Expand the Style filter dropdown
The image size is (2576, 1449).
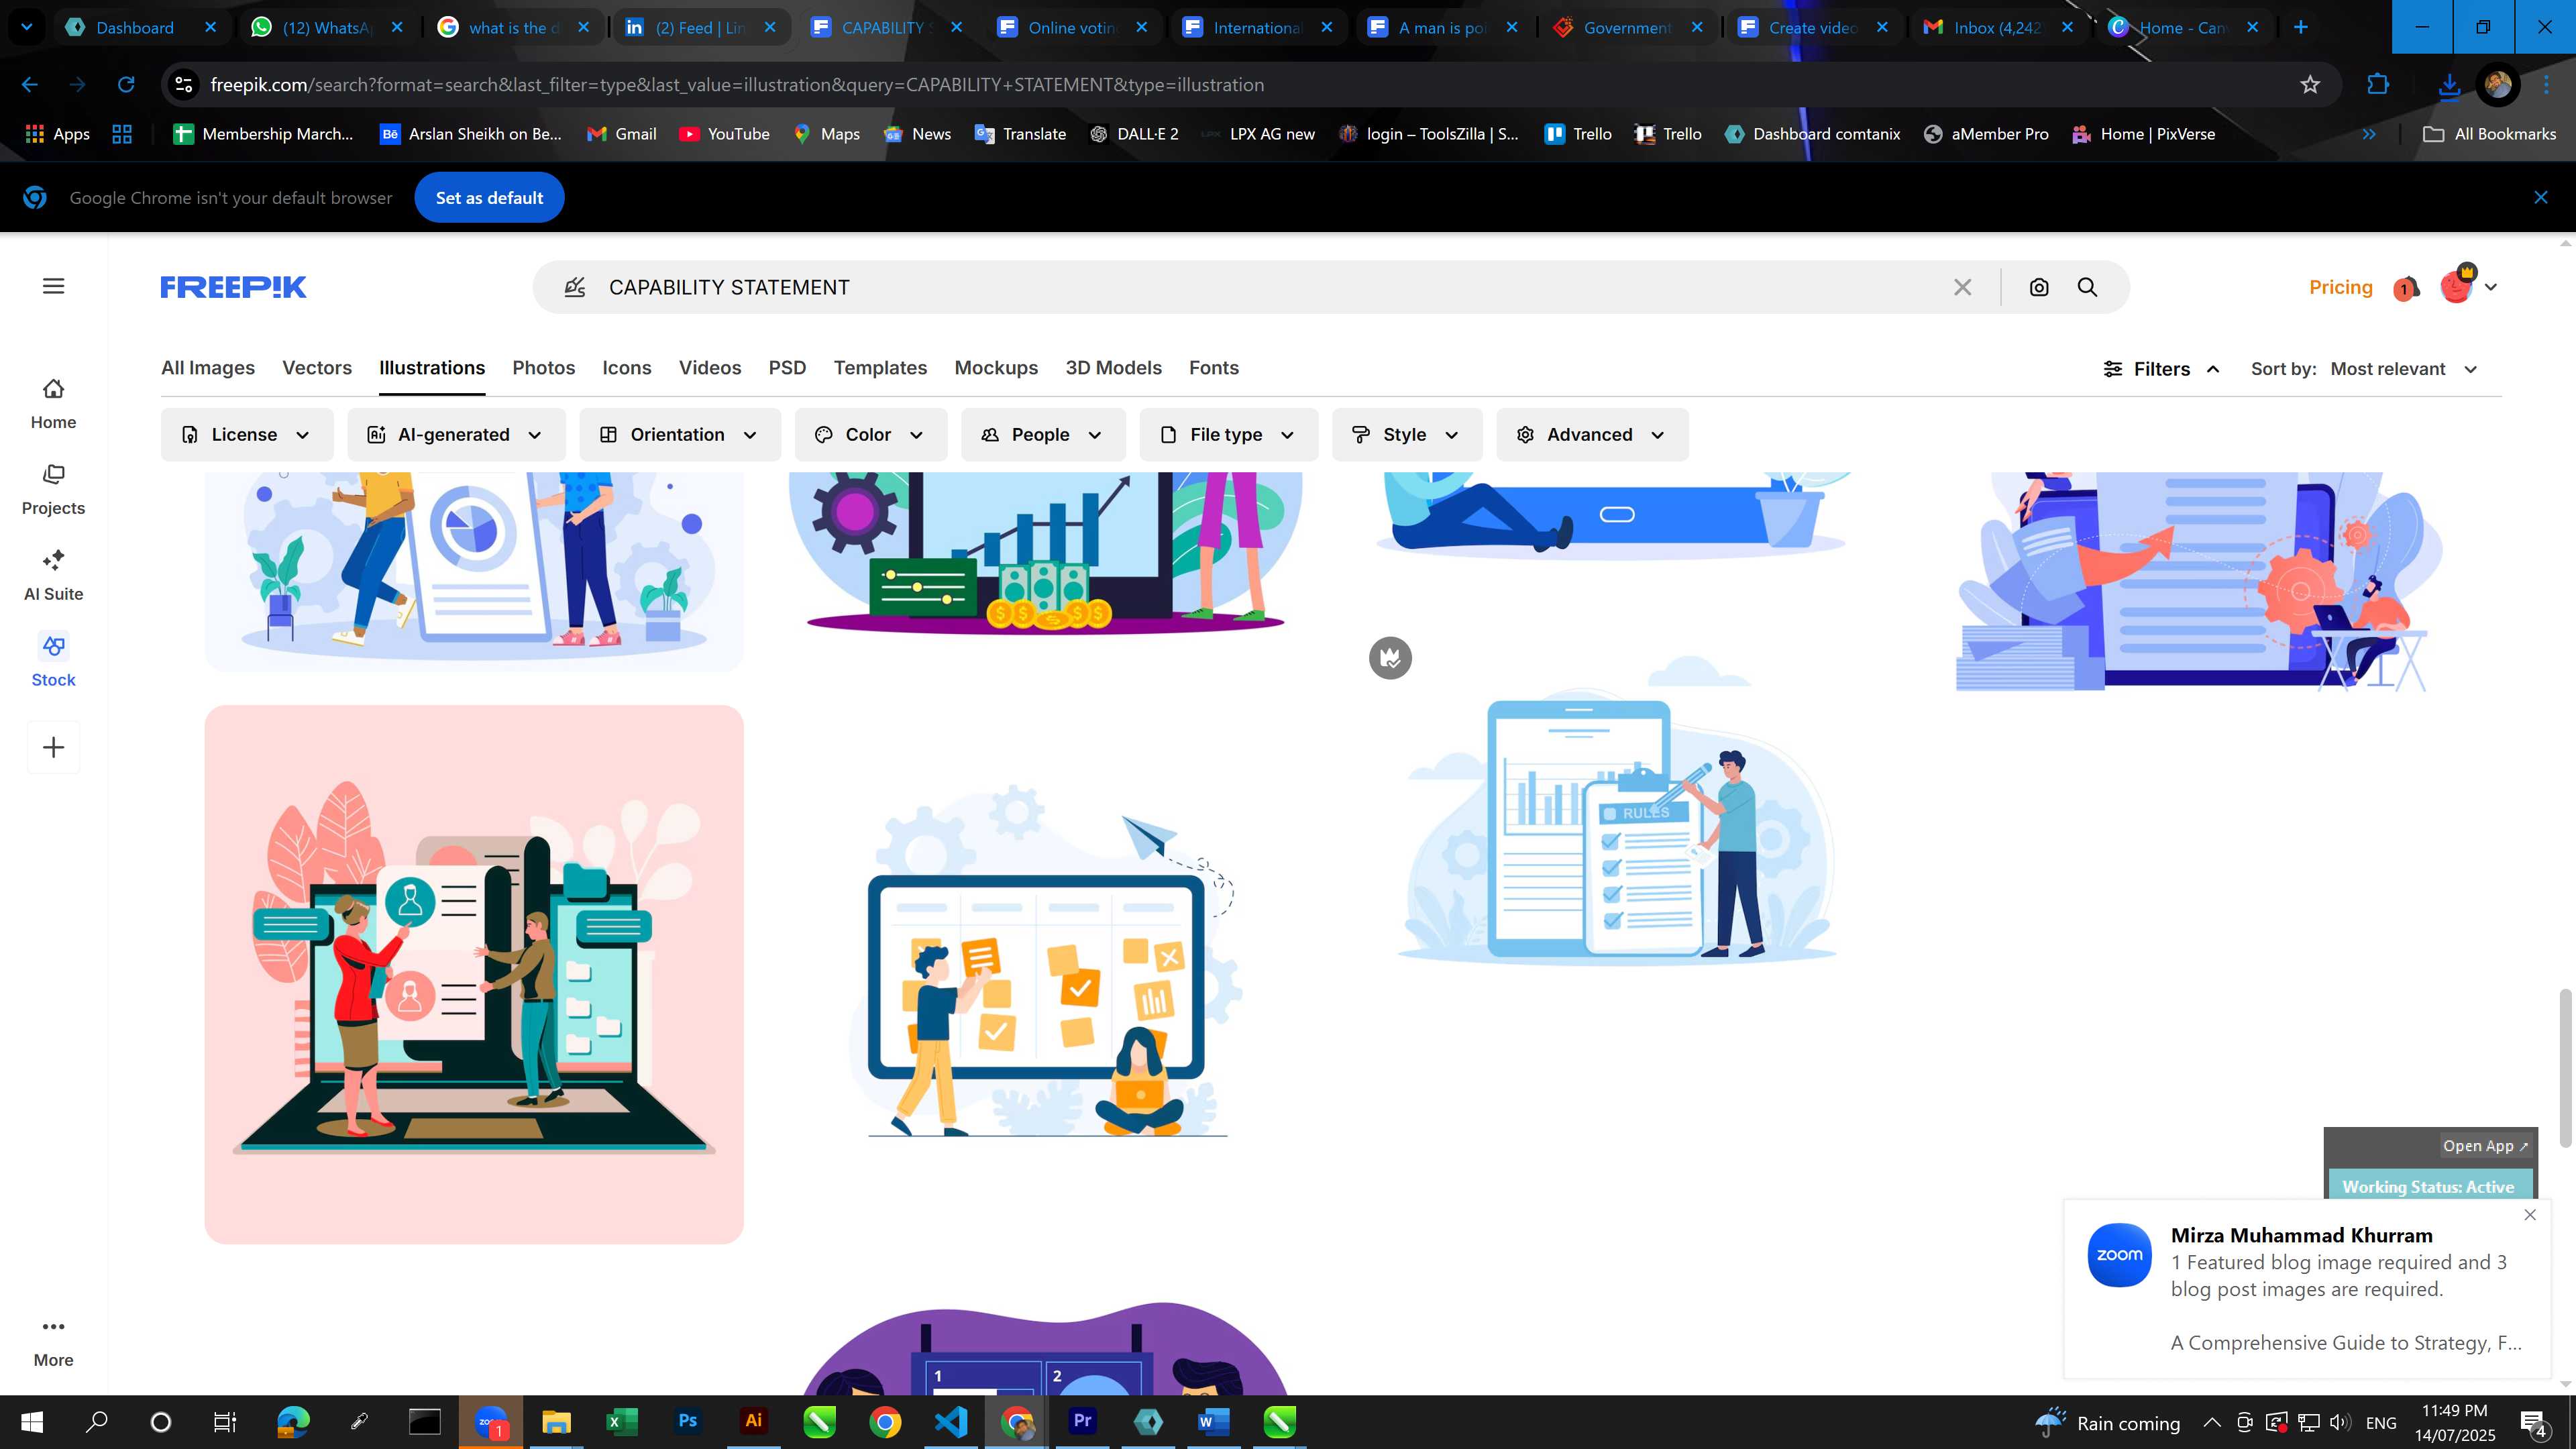[1406, 435]
